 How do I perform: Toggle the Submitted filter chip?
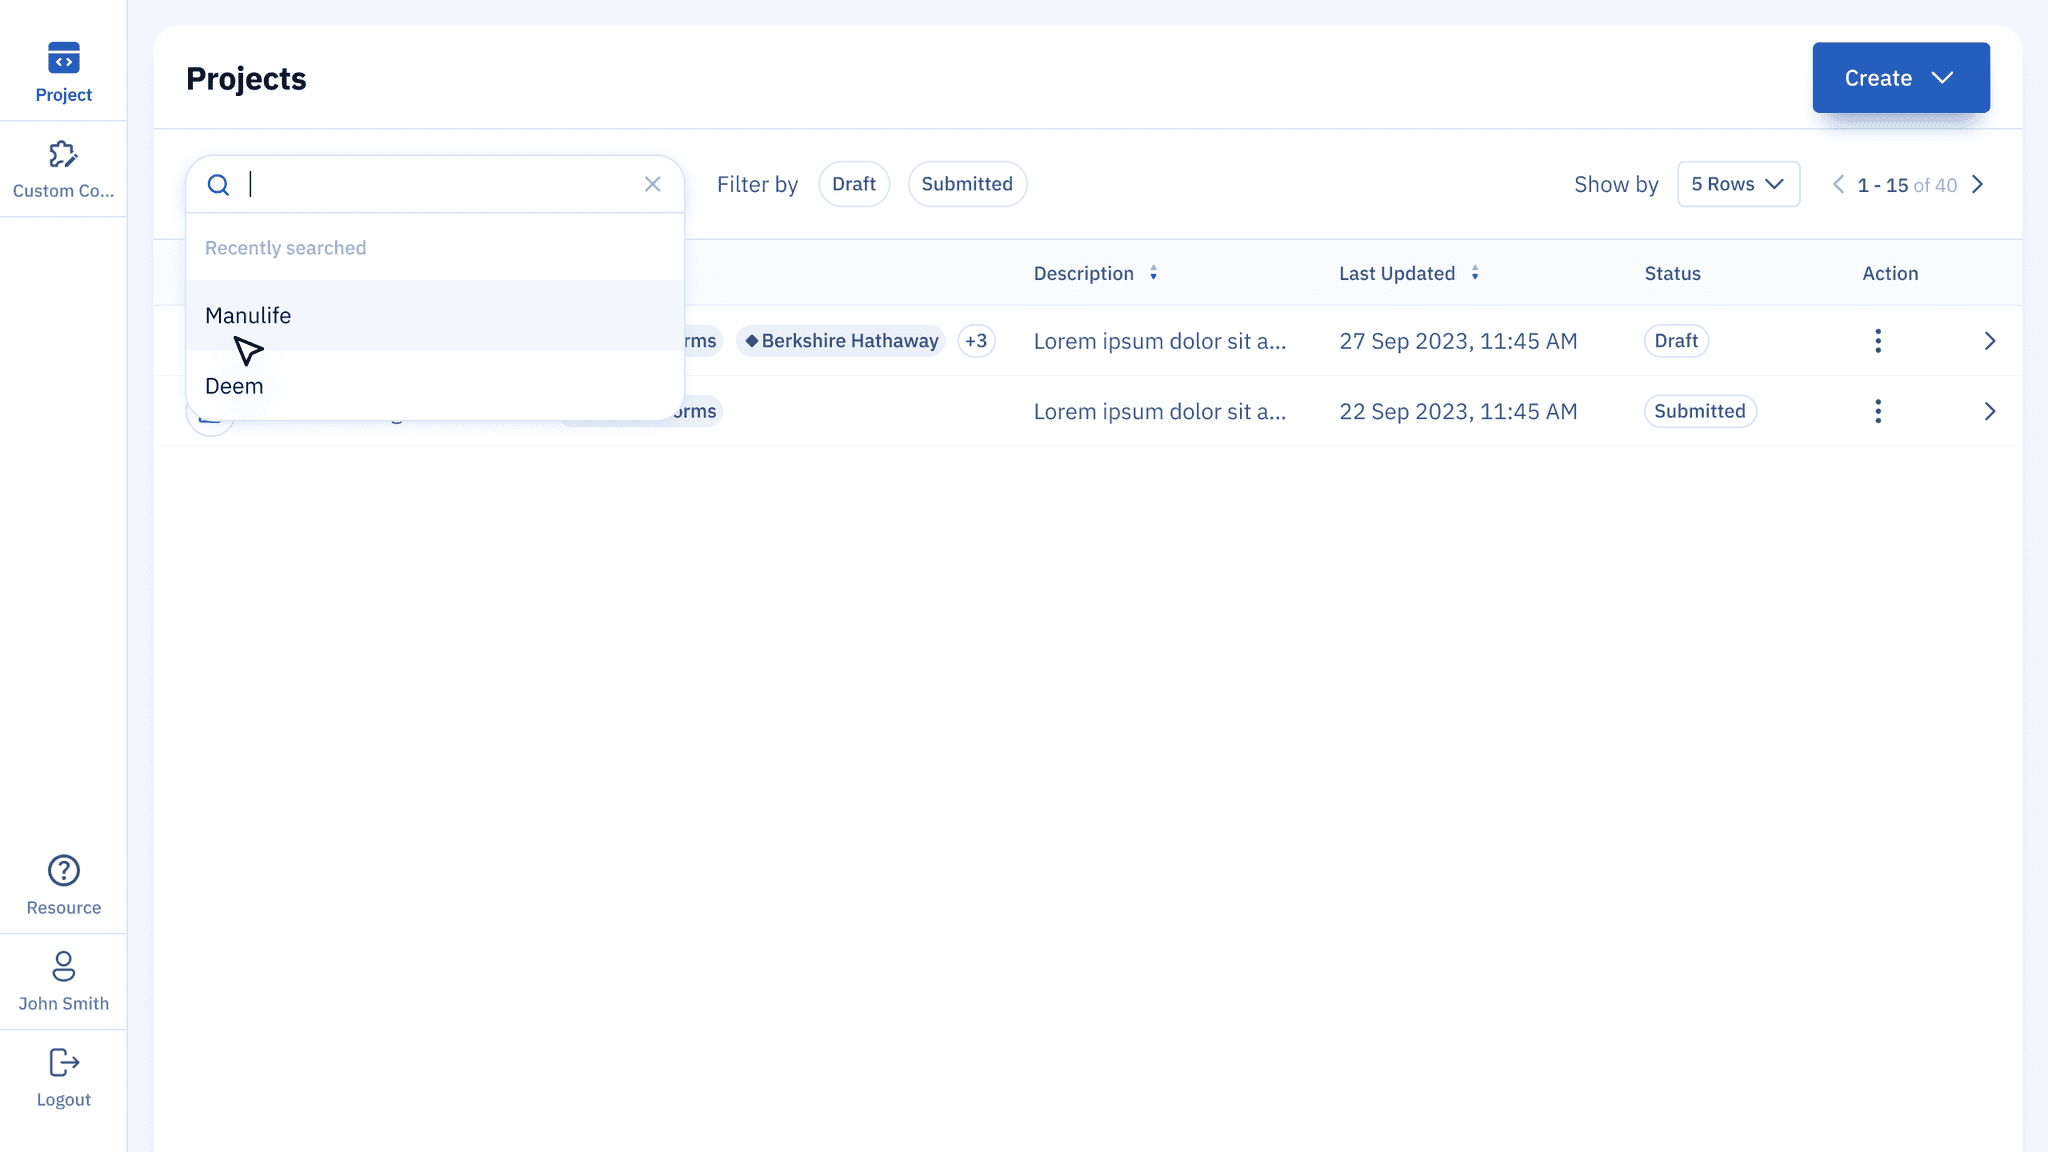tap(966, 184)
